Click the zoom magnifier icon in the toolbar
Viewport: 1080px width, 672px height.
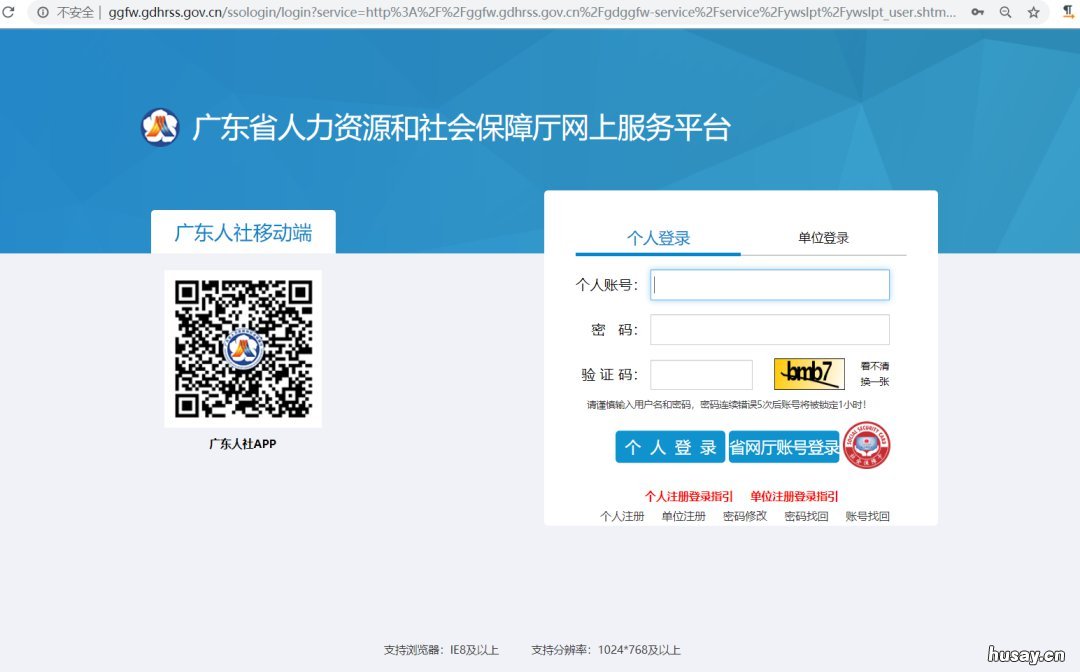1005,11
